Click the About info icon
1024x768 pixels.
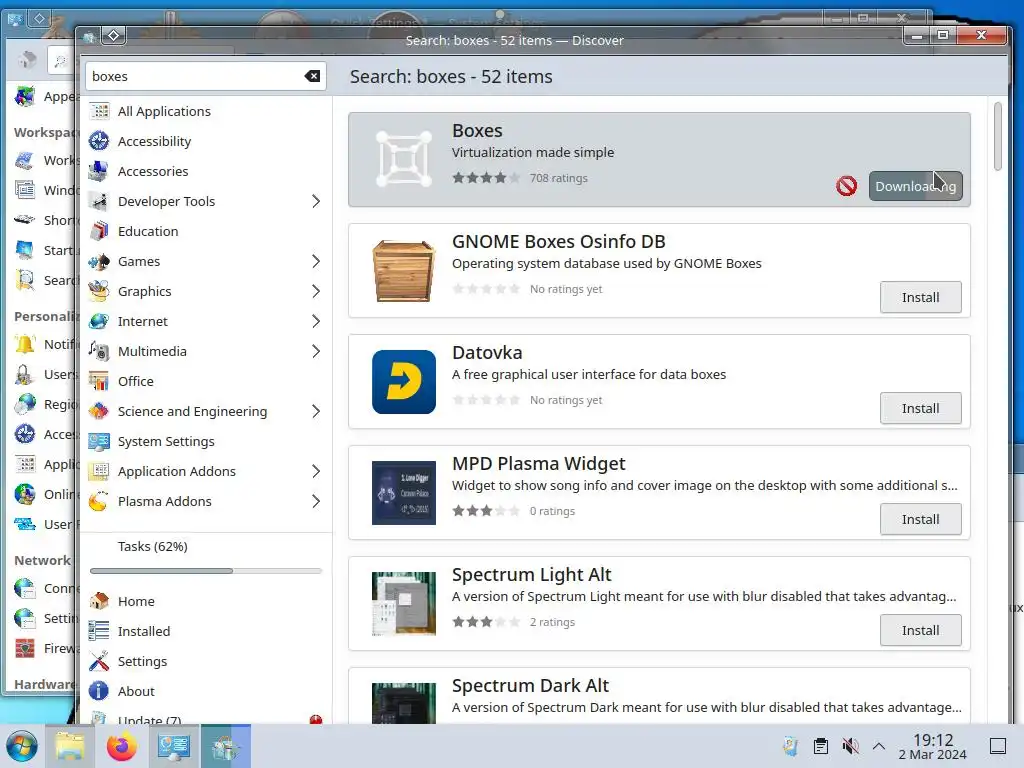coord(99,692)
